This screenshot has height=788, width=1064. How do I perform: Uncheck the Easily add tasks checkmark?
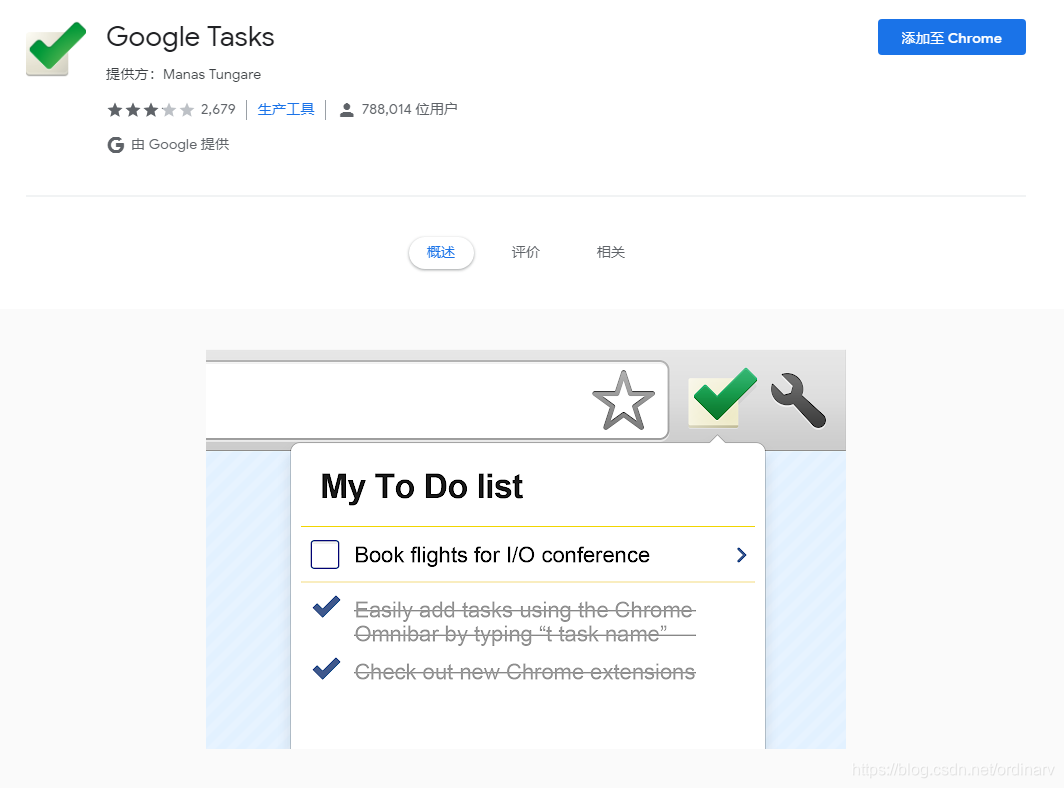coord(326,607)
